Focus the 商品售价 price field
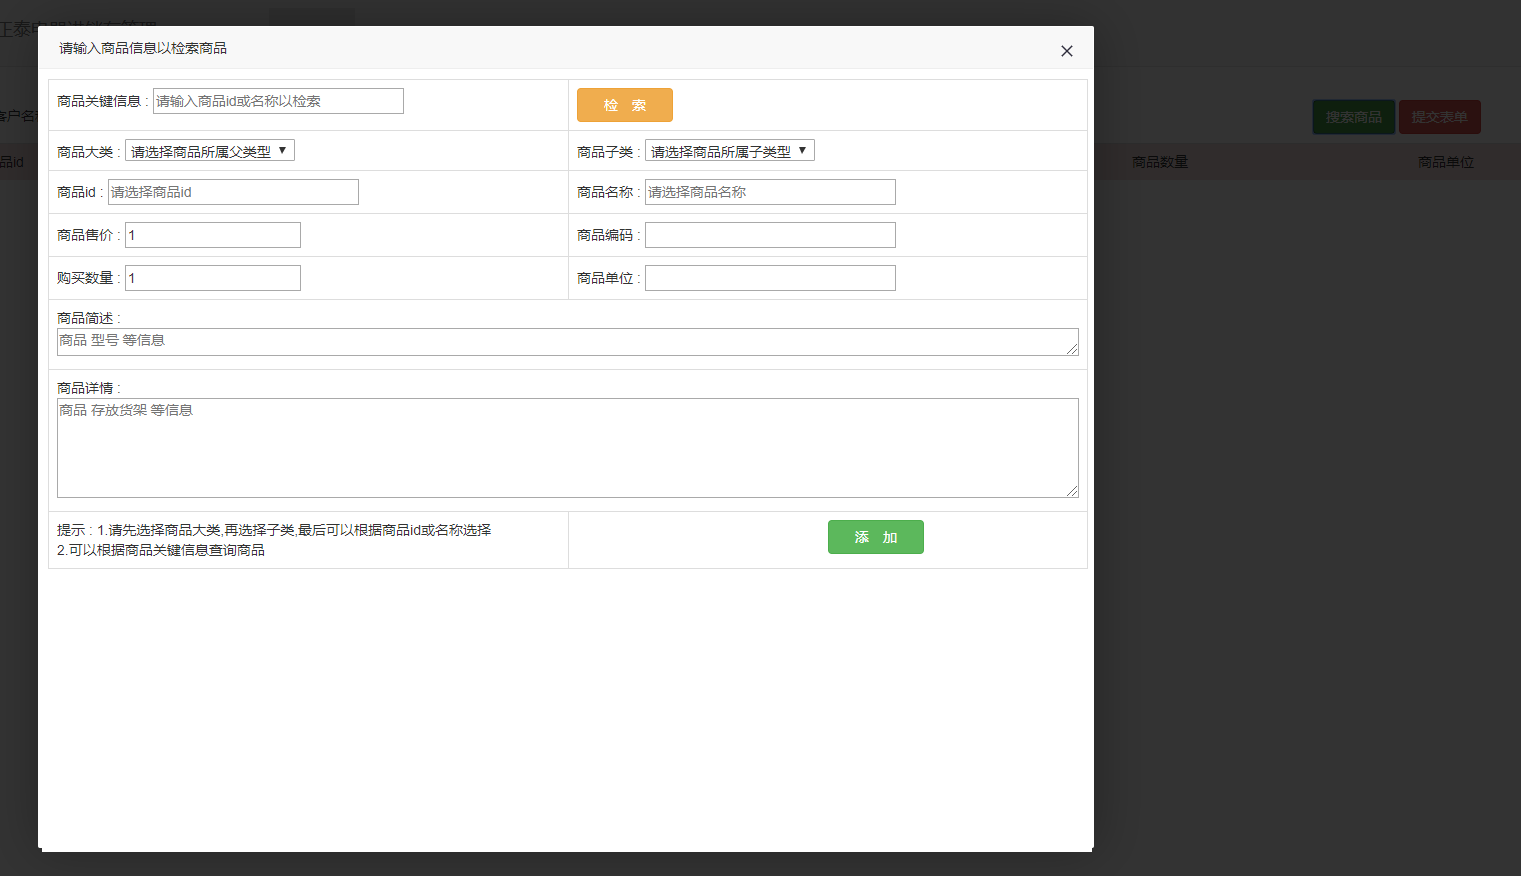The height and width of the screenshot is (876, 1521). click(213, 235)
